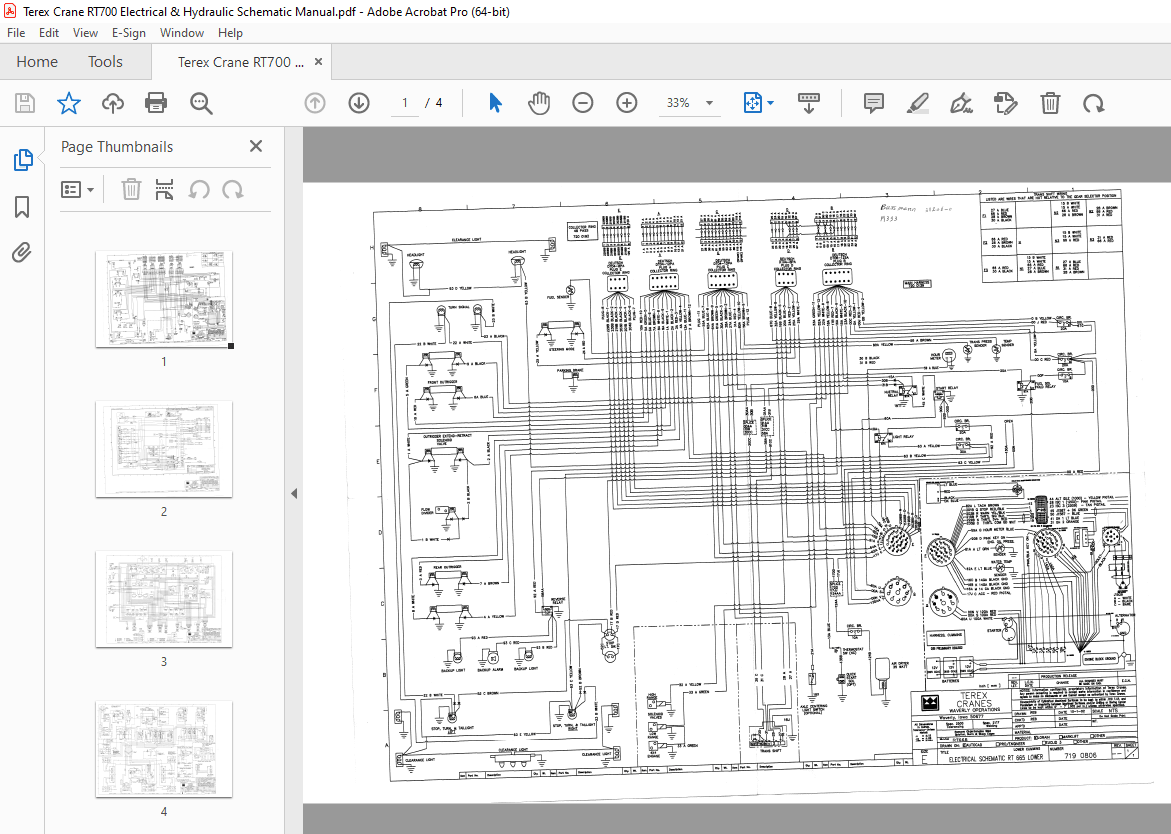The image size is (1171, 834).
Task: Select the Fill & Sign pencil icon
Action: [x=961, y=103]
